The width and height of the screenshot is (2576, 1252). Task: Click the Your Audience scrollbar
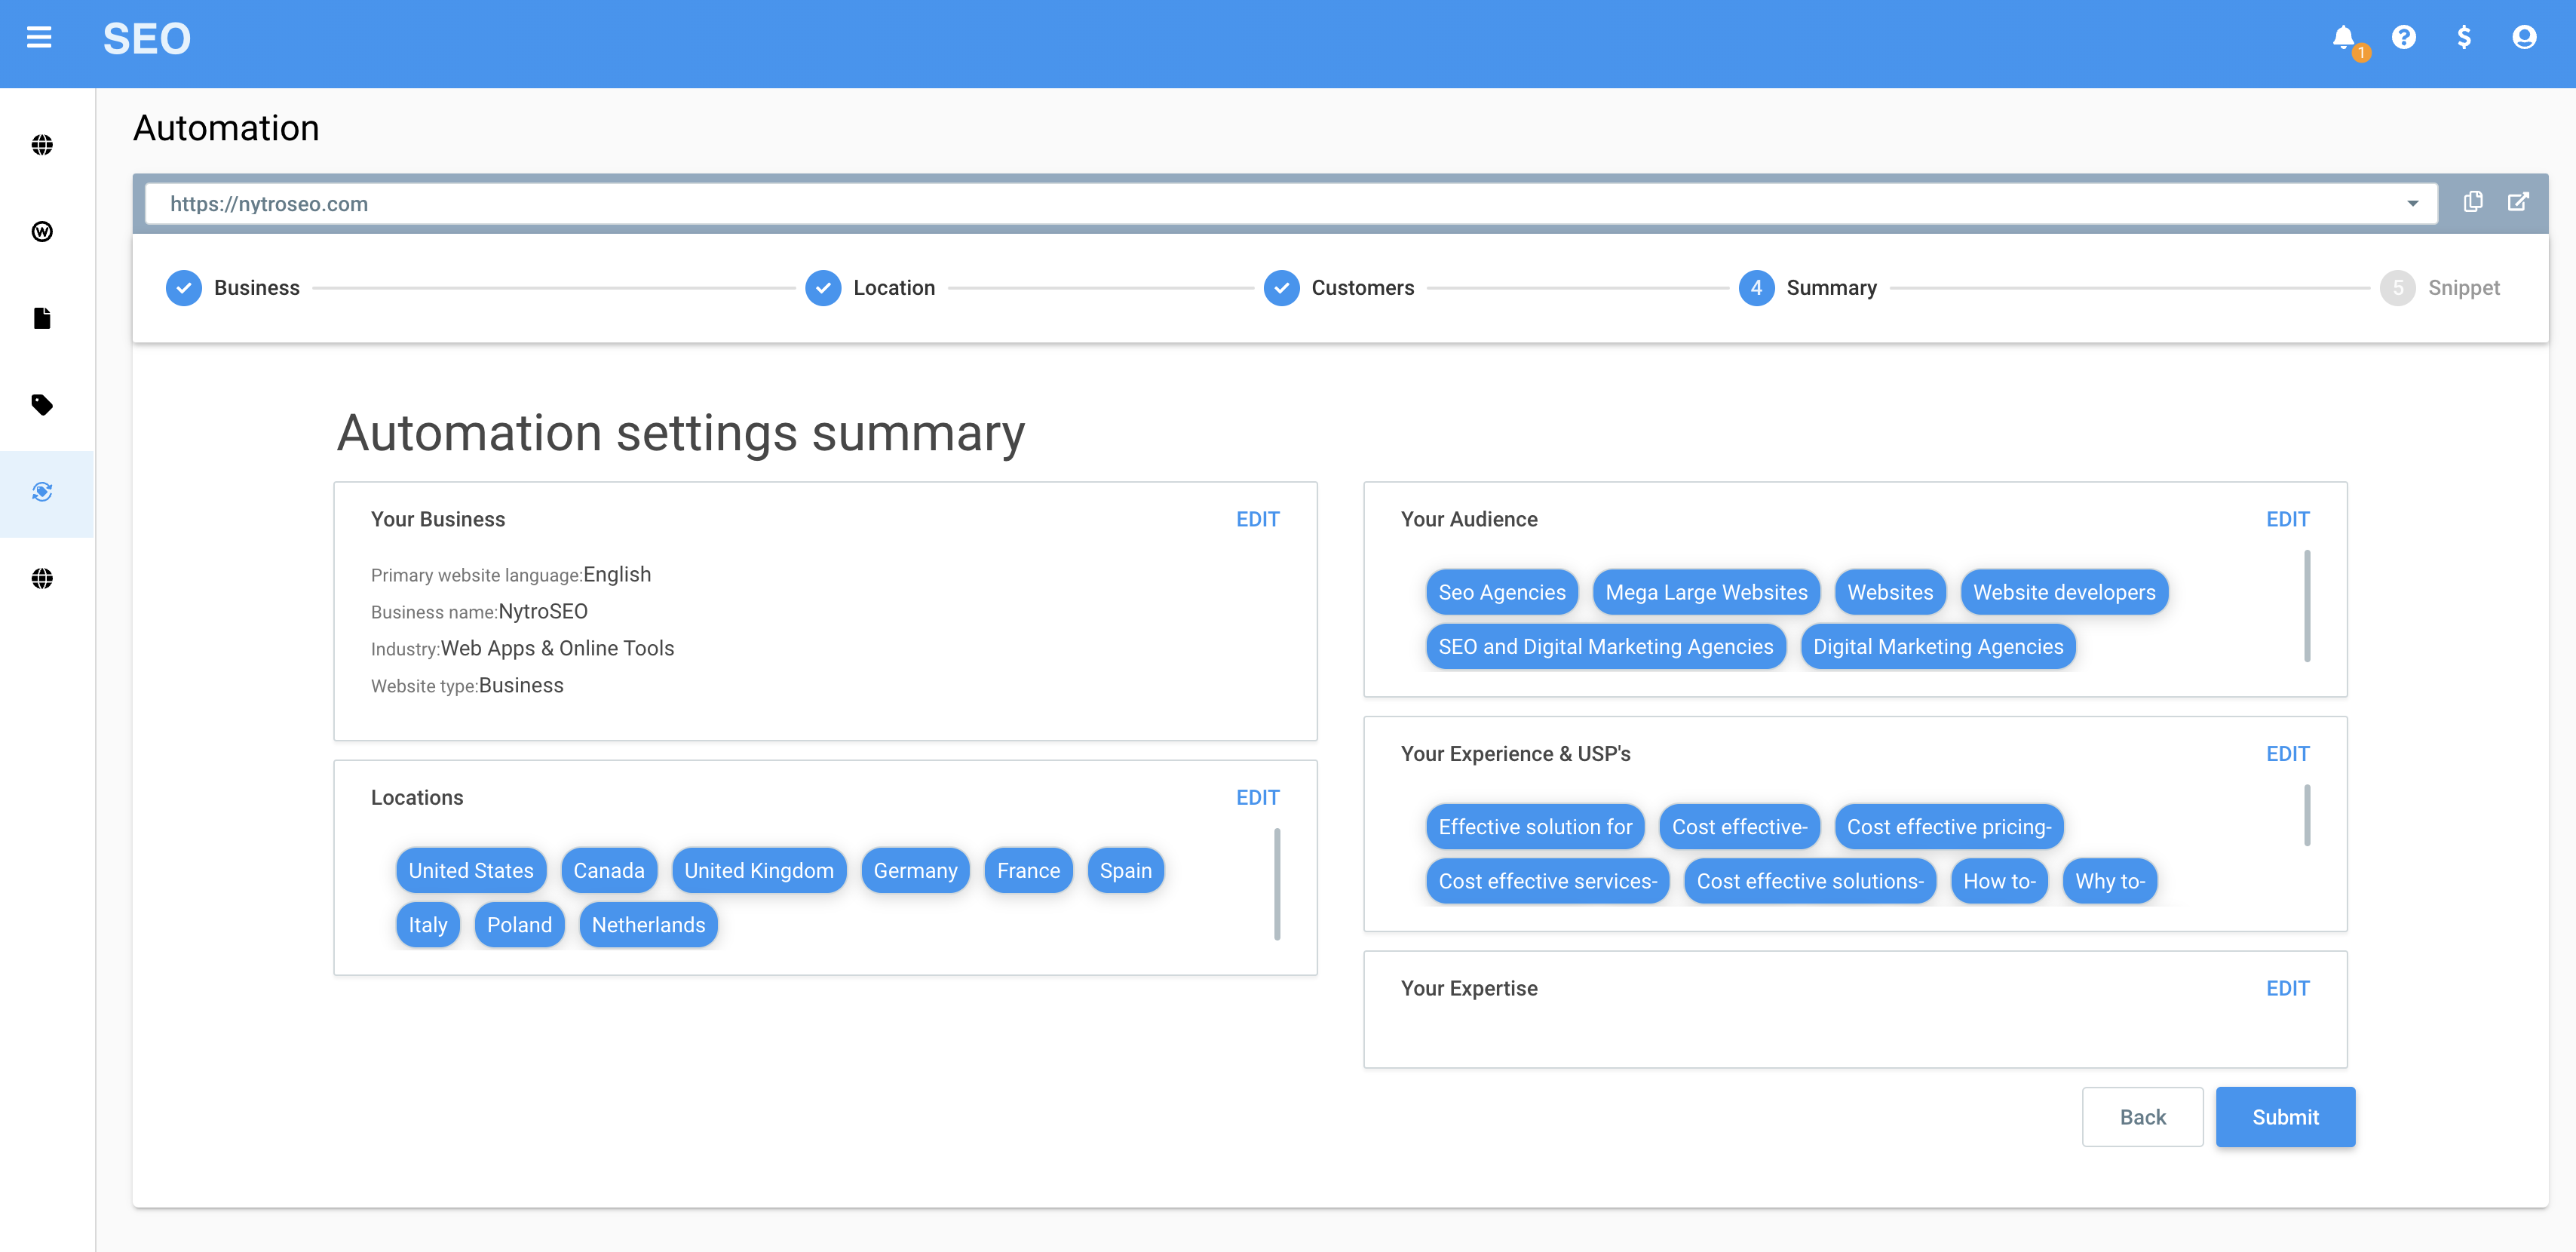2307,606
